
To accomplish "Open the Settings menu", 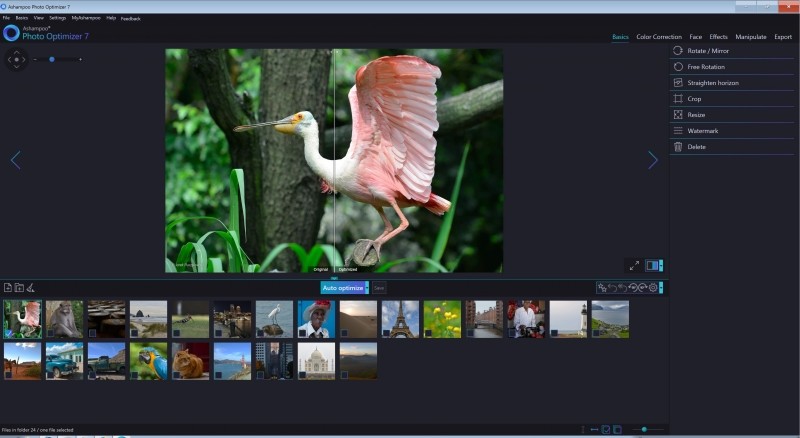I will click(x=58, y=18).
